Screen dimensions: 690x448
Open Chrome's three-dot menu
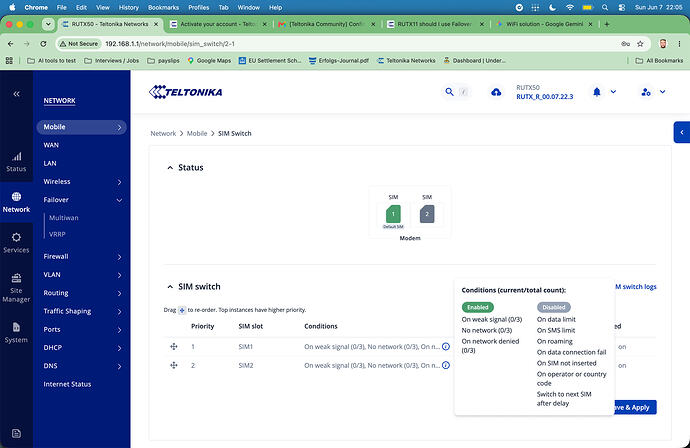(x=679, y=44)
